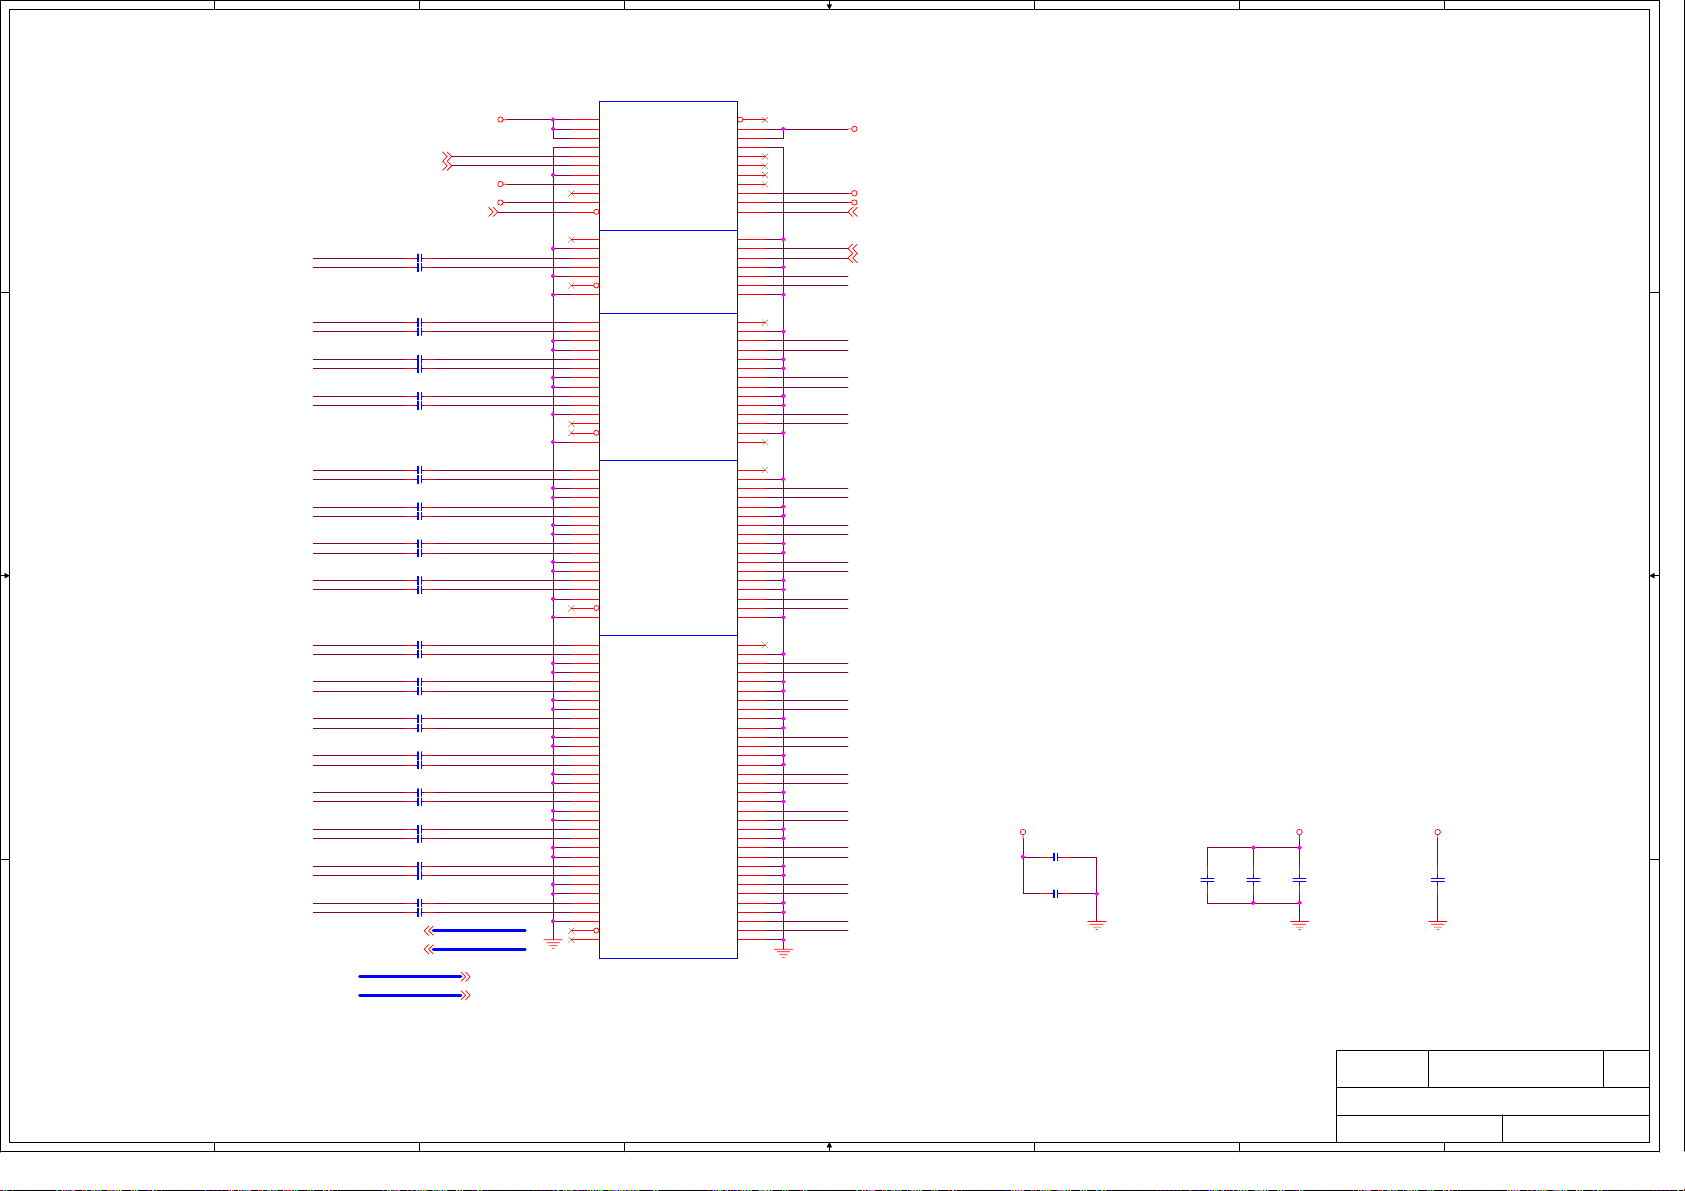The image size is (1685, 1191).
Task: Select power port above two-capacitor group
Action: pyautogui.click(x=1022, y=832)
